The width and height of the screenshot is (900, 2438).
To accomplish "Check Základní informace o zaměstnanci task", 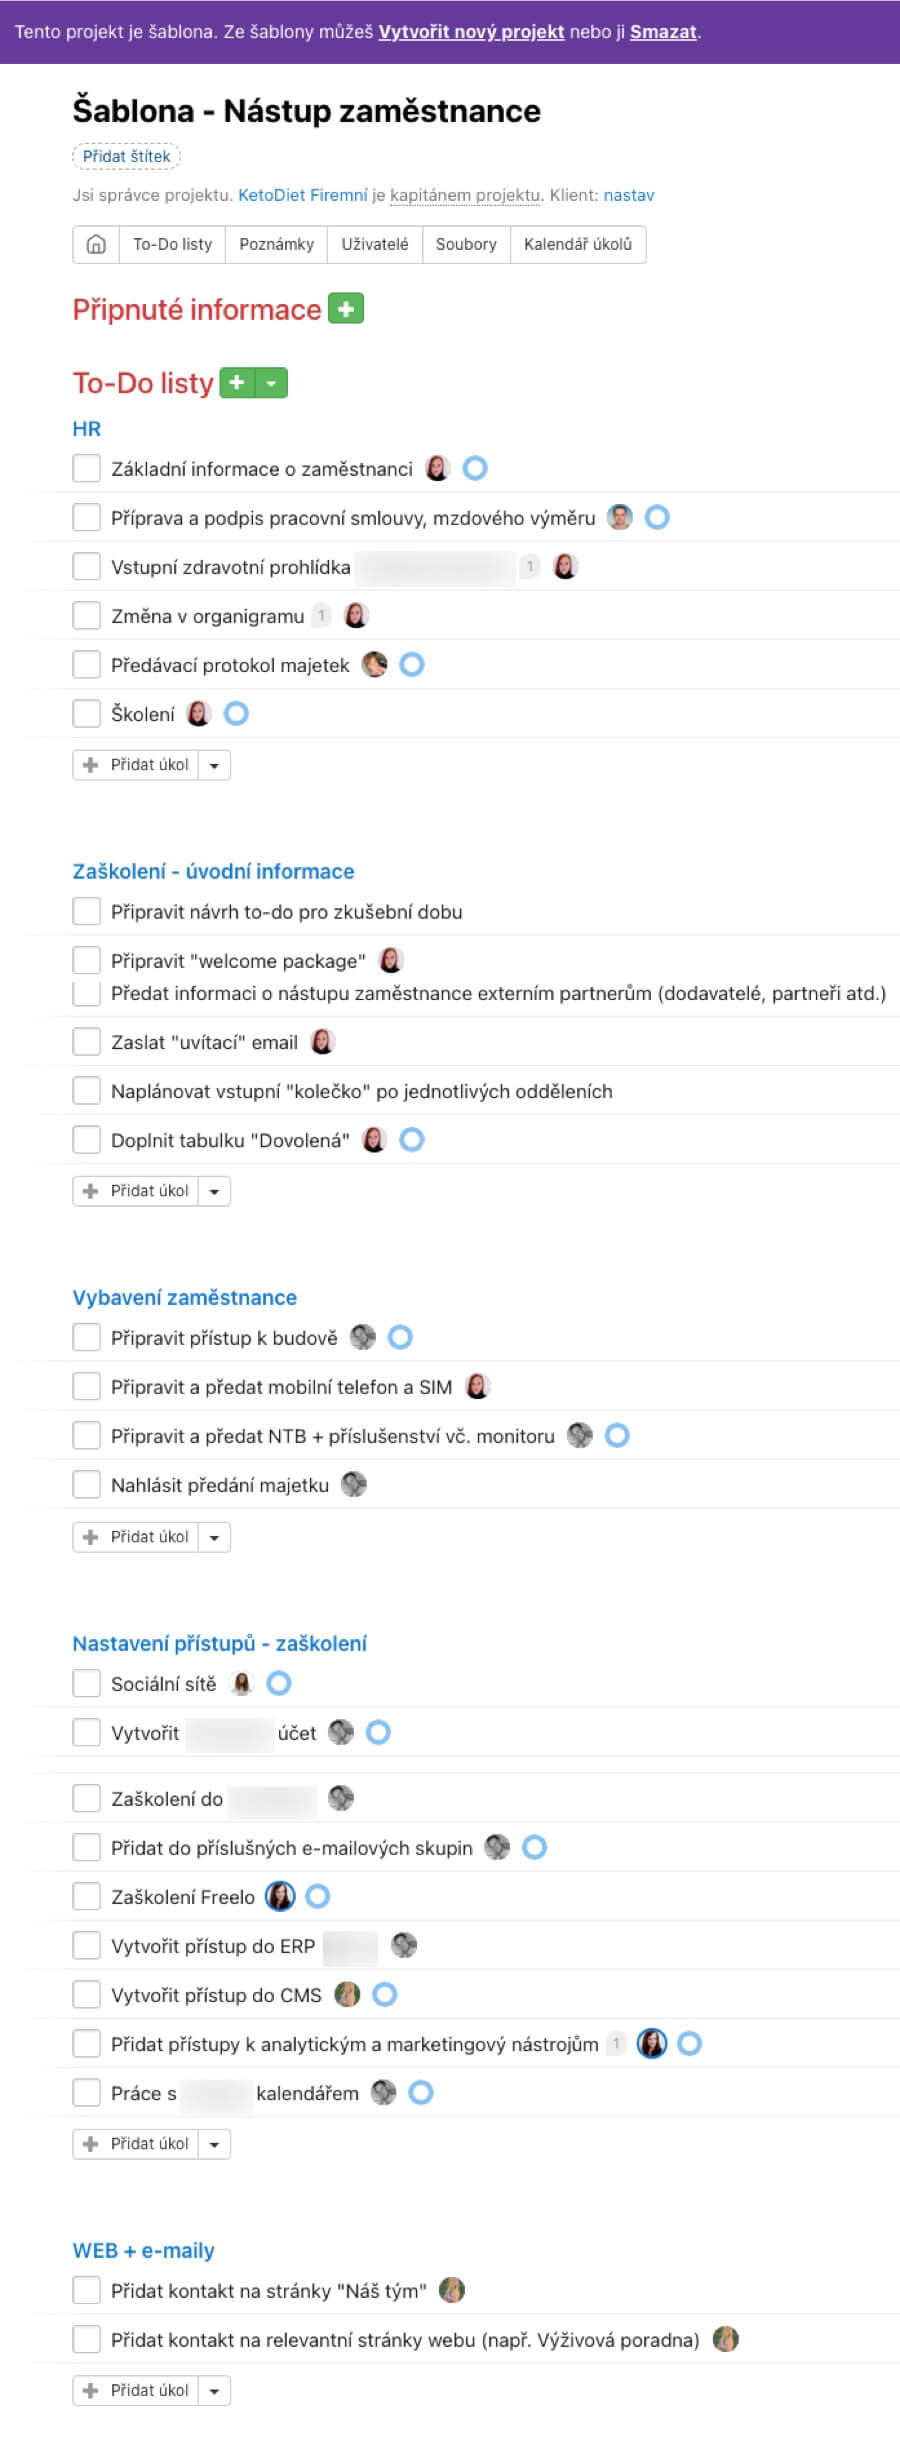I will point(87,468).
